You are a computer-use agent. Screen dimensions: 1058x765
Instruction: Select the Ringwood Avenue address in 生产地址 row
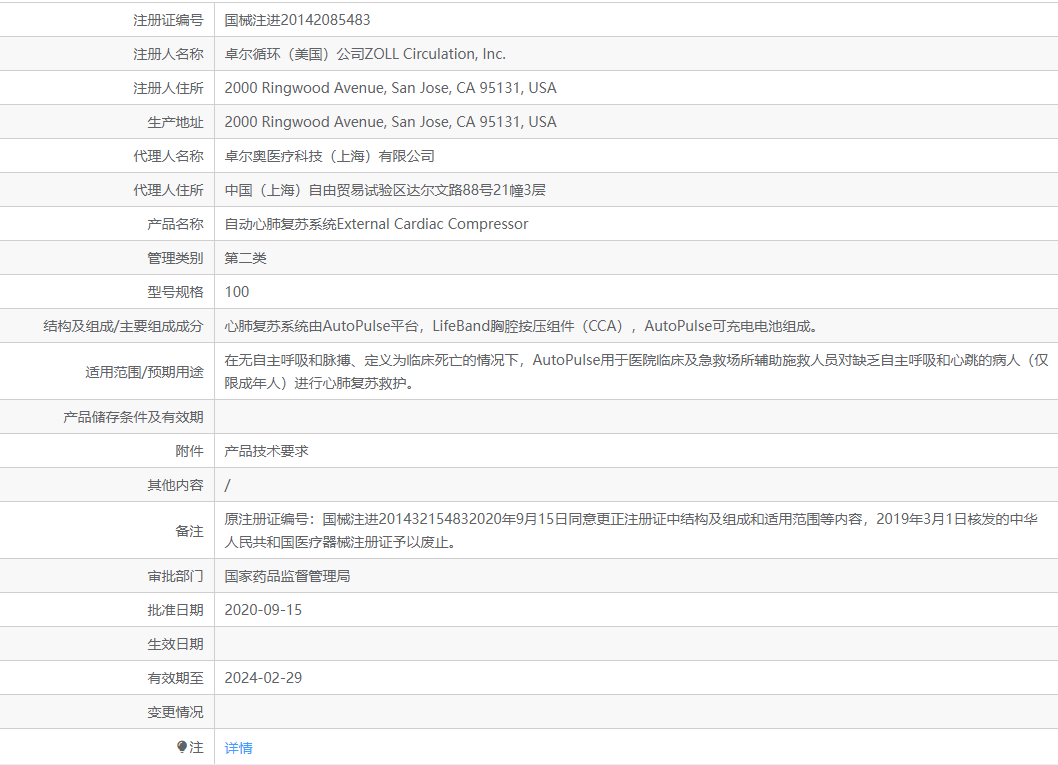tap(391, 122)
